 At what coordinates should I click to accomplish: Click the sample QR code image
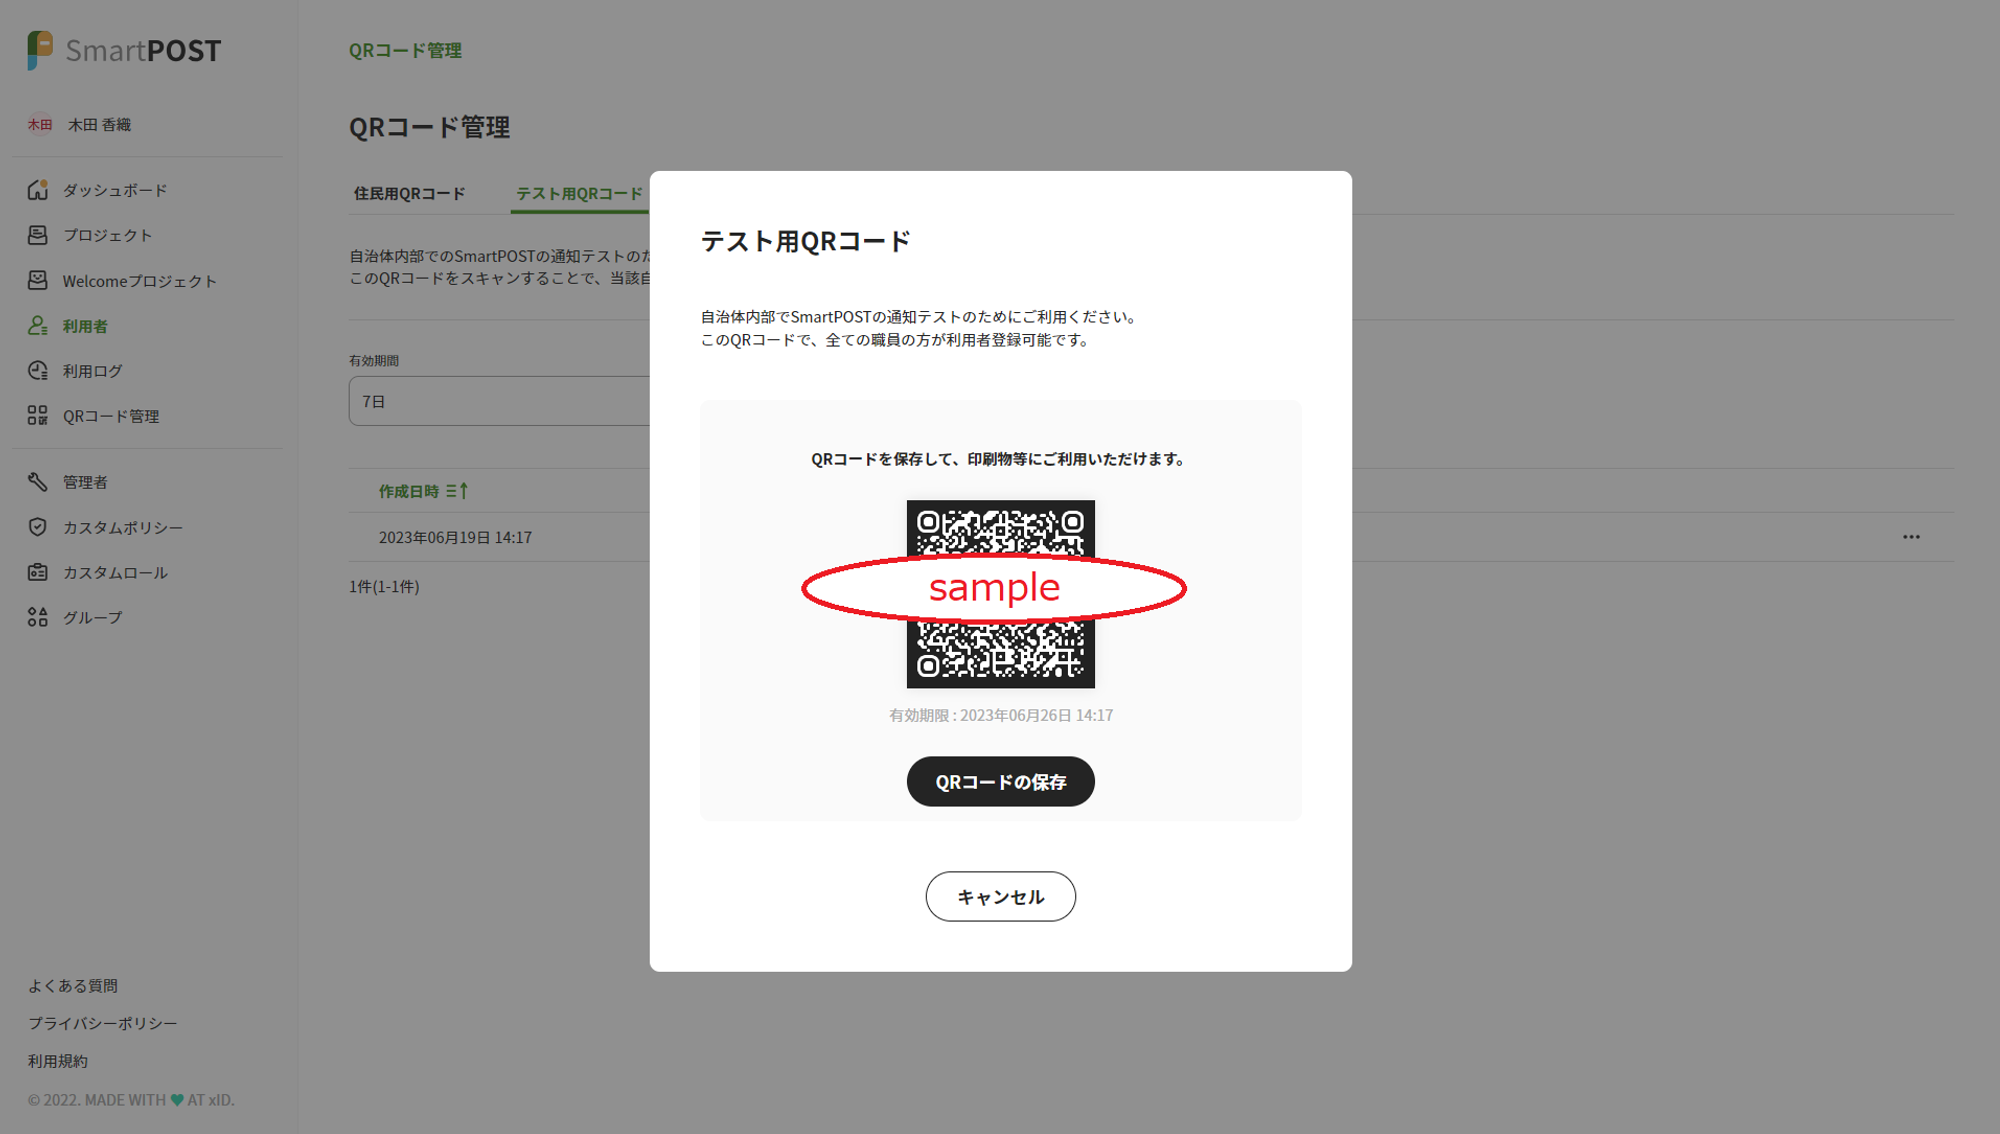coord(1000,594)
